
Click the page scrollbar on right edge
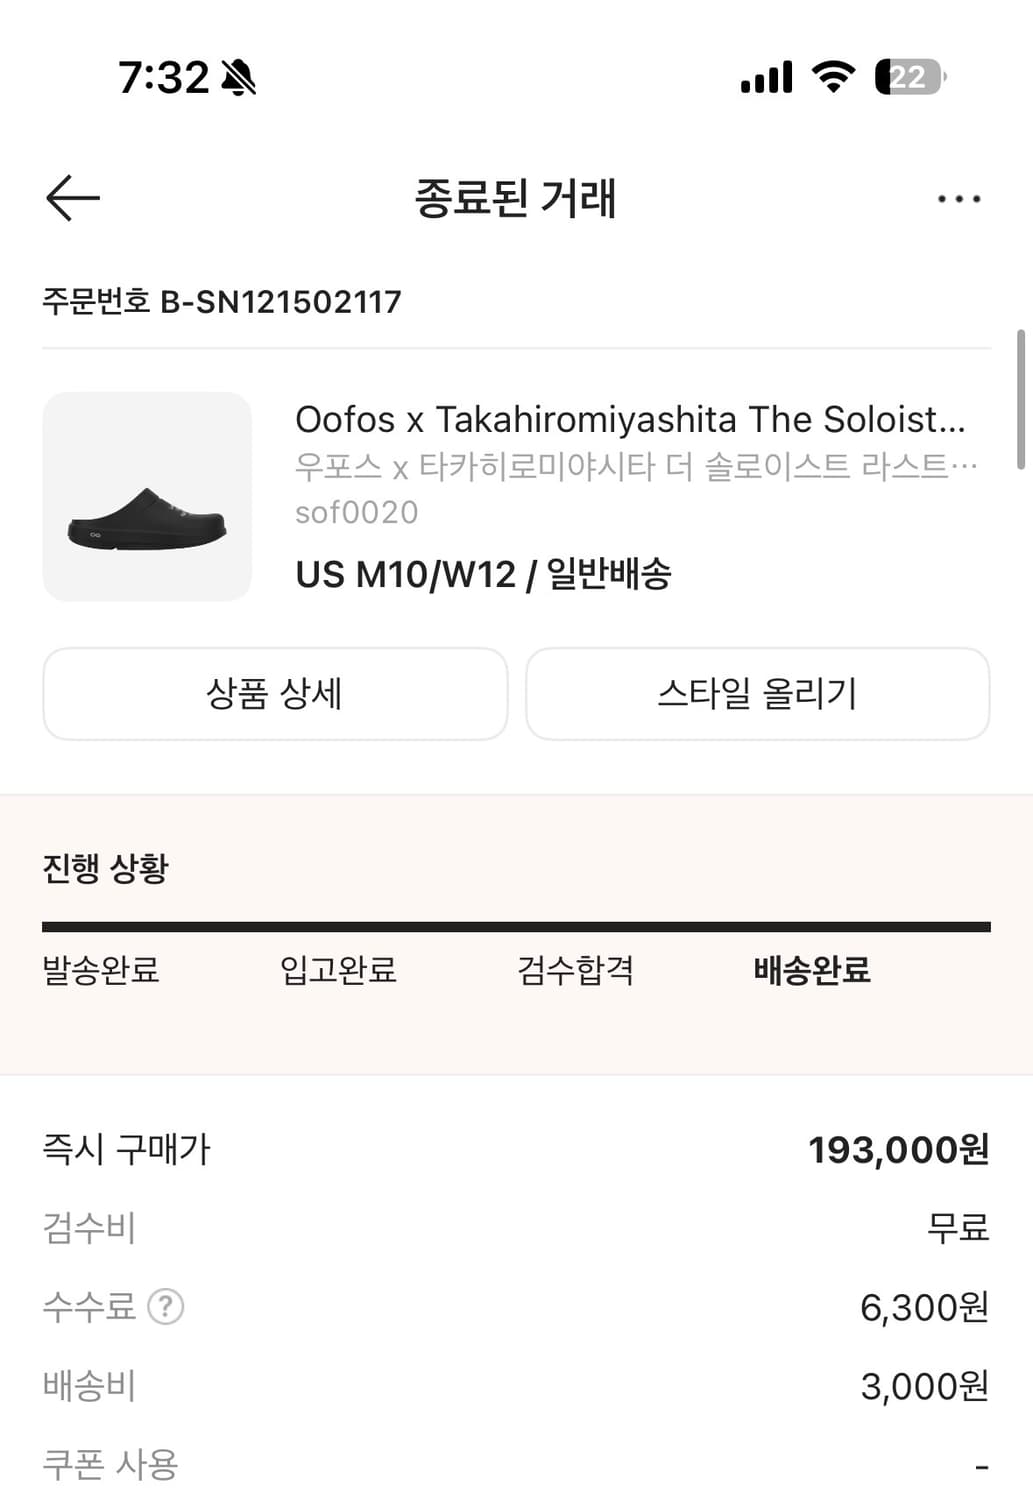pos(1020,399)
